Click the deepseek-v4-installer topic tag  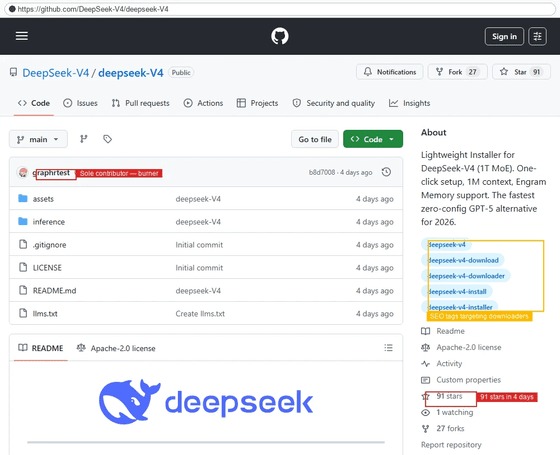tap(460, 307)
